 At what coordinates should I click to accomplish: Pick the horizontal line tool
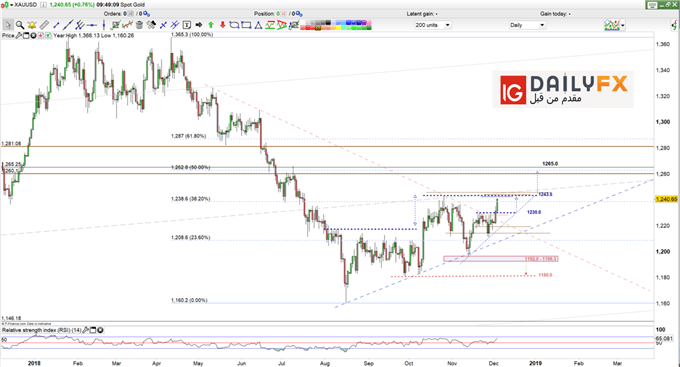pos(92,25)
